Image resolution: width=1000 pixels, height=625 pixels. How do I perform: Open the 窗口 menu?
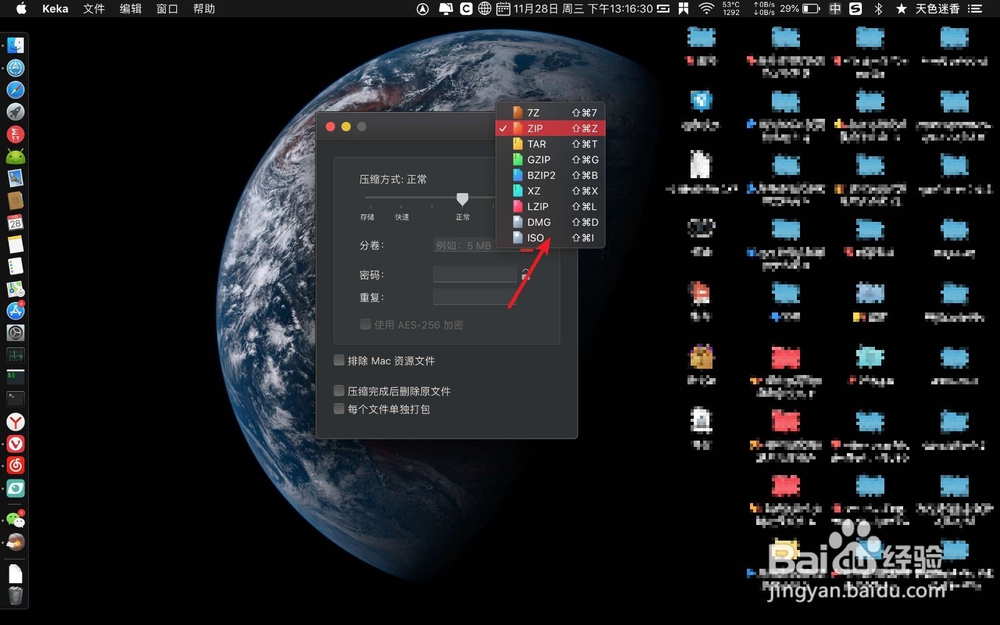(166, 9)
